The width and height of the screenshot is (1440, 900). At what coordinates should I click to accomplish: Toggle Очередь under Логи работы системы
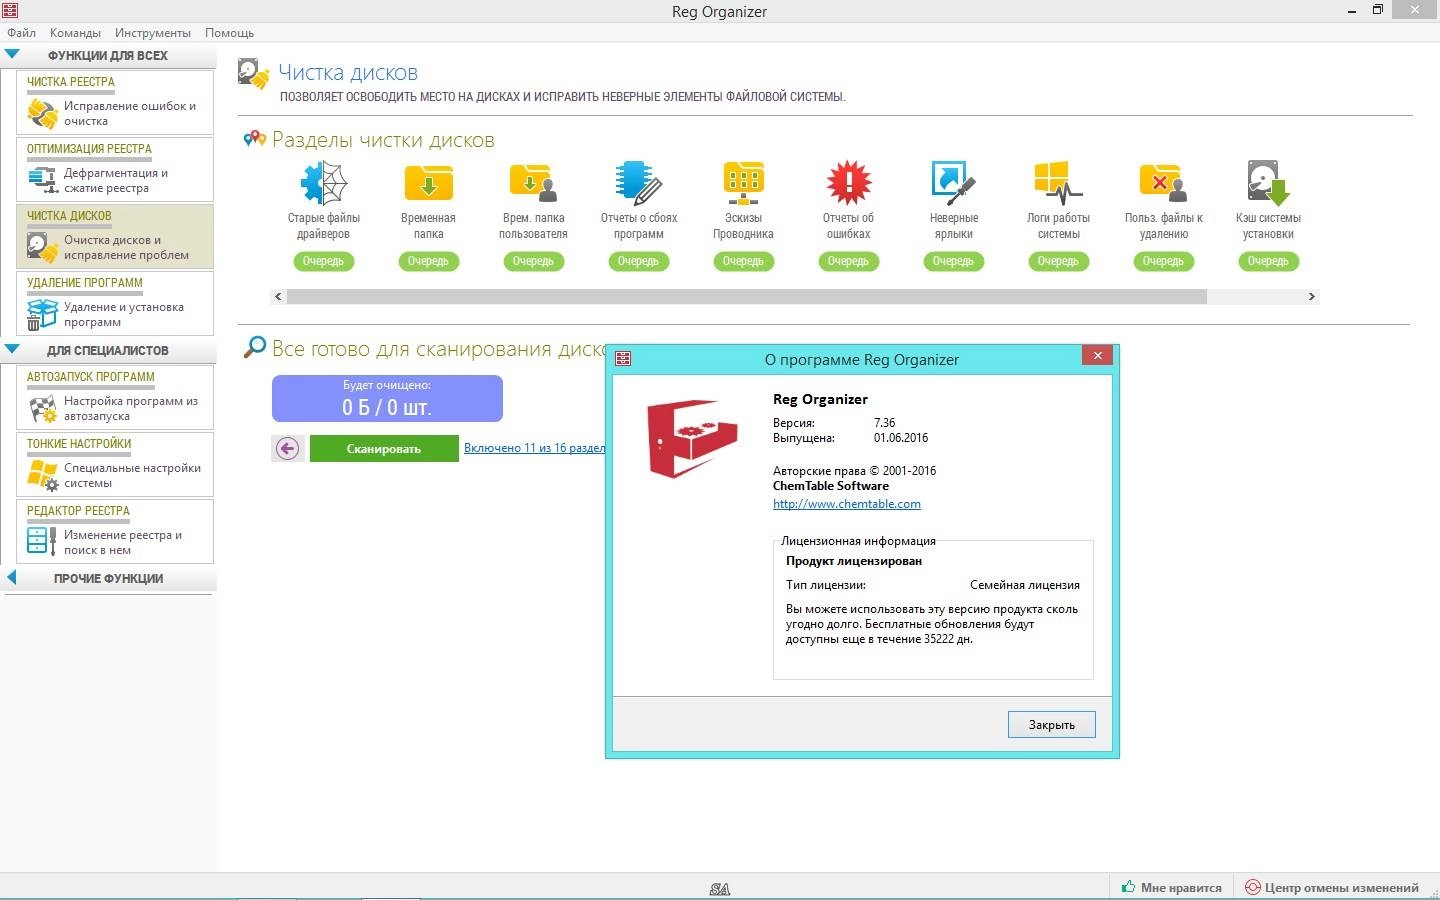point(1058,261)
